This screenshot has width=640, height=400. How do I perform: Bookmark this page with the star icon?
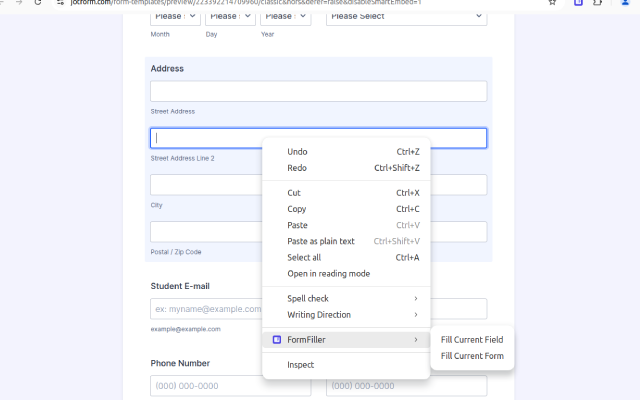tap(553, 3)
